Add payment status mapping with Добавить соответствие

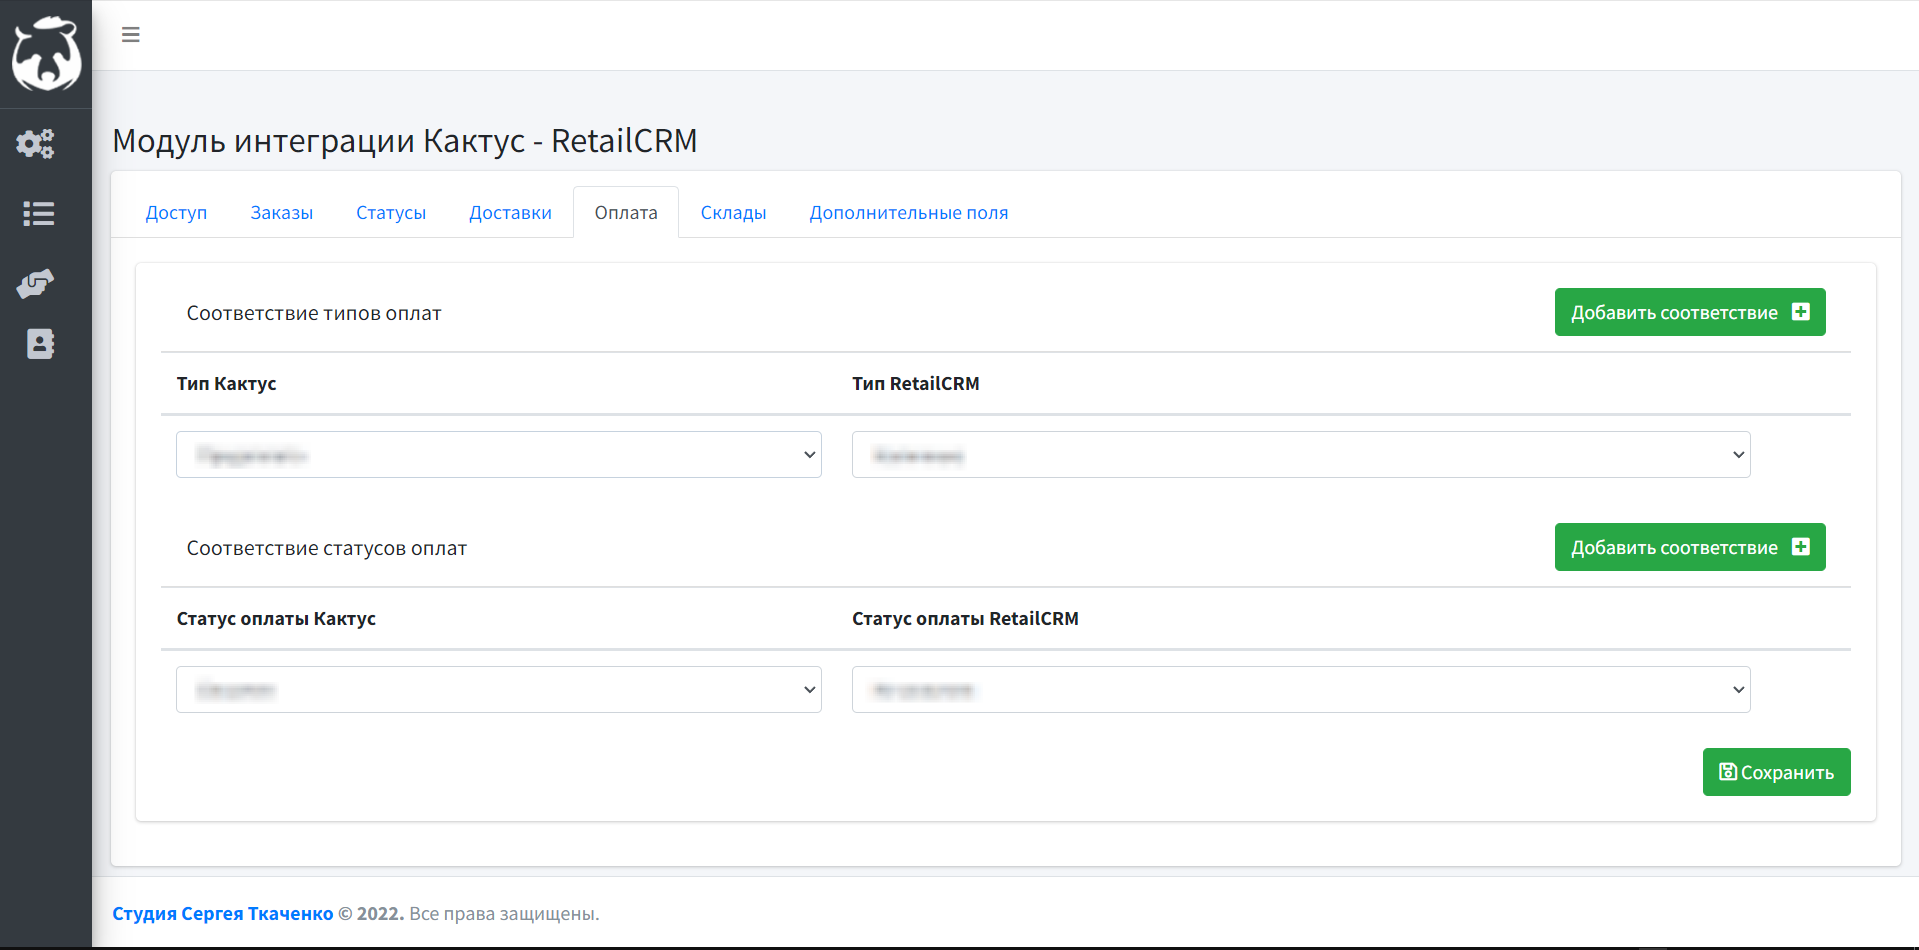point(1690,547)
